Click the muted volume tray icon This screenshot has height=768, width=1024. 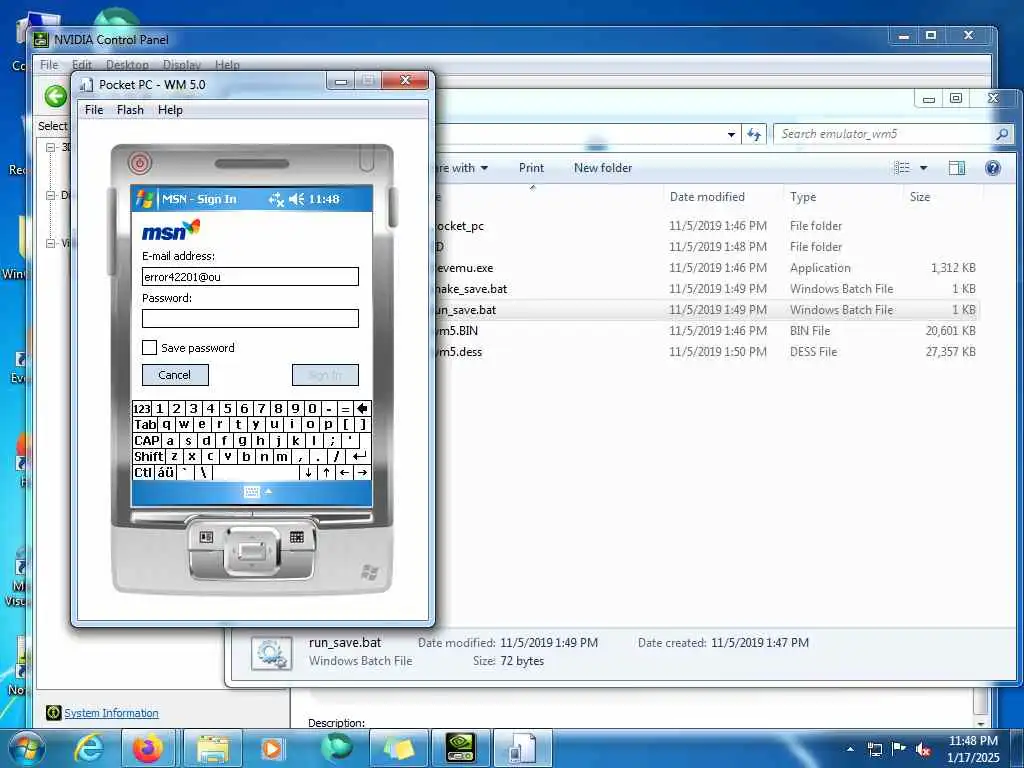coord(923,750)
